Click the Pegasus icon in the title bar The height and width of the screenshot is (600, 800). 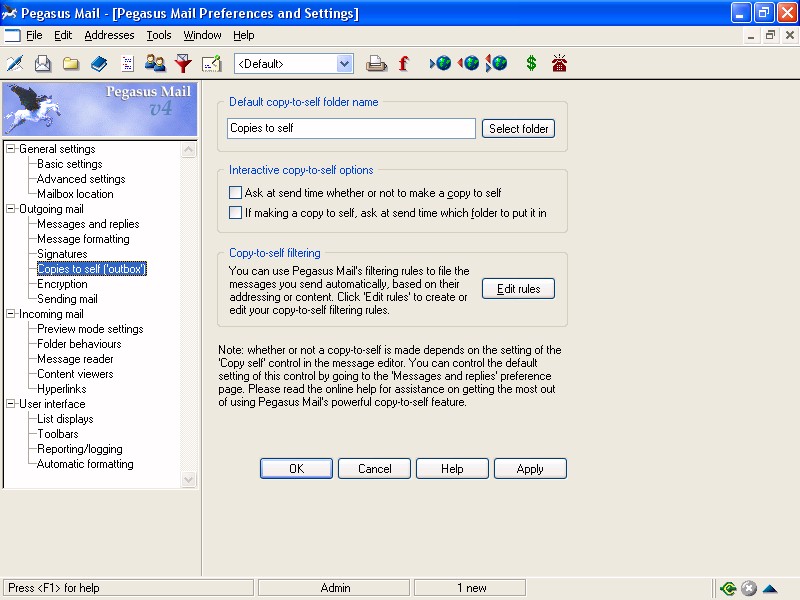pos(10,13)
